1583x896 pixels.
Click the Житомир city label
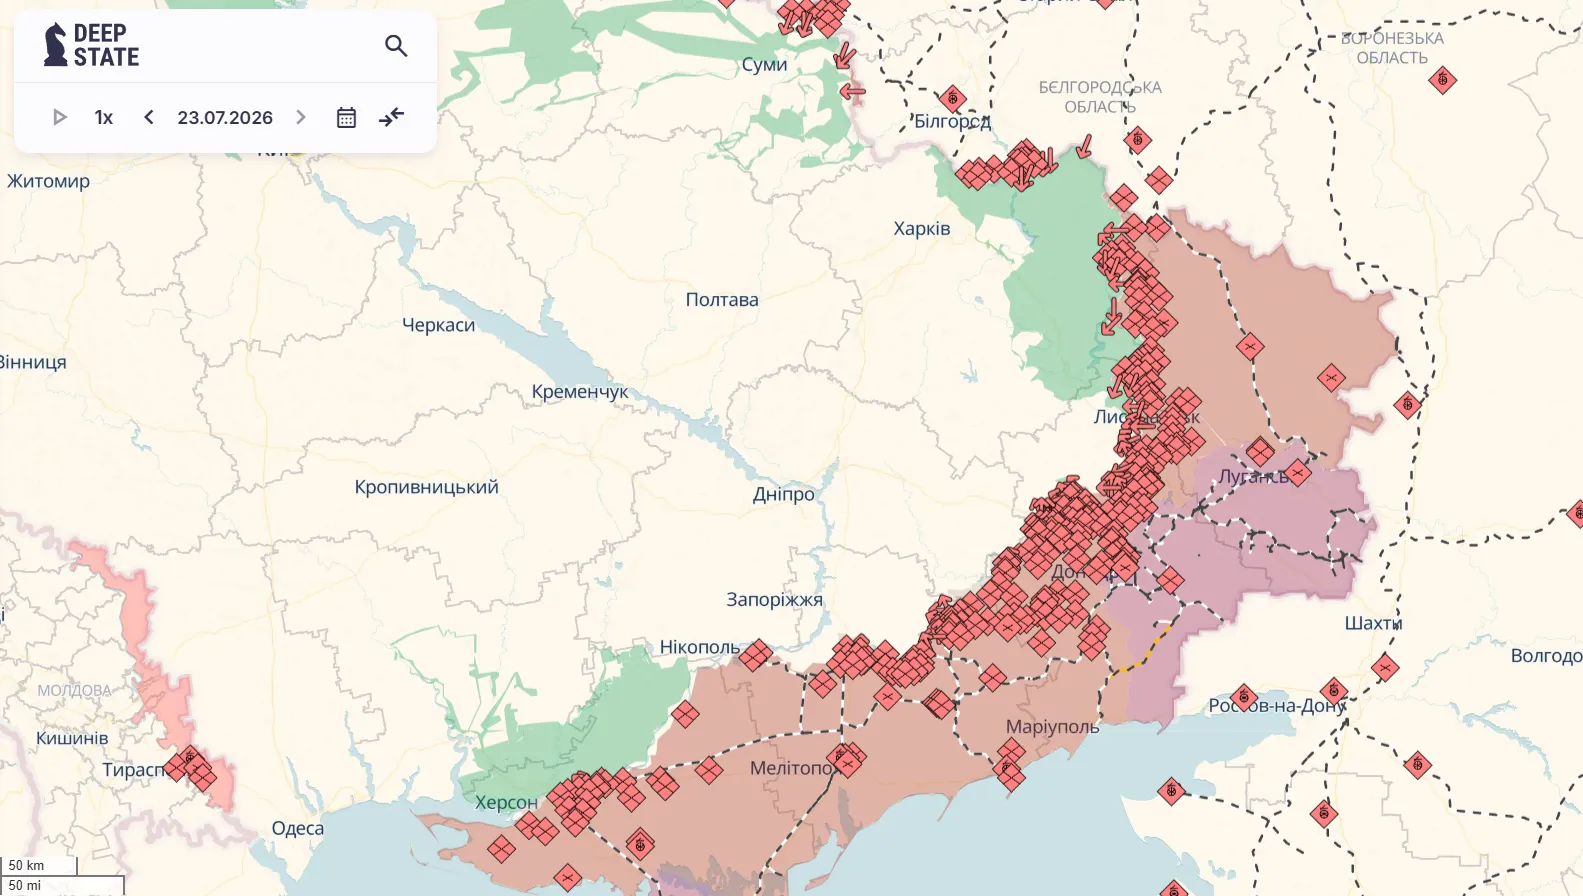(48, 181)
